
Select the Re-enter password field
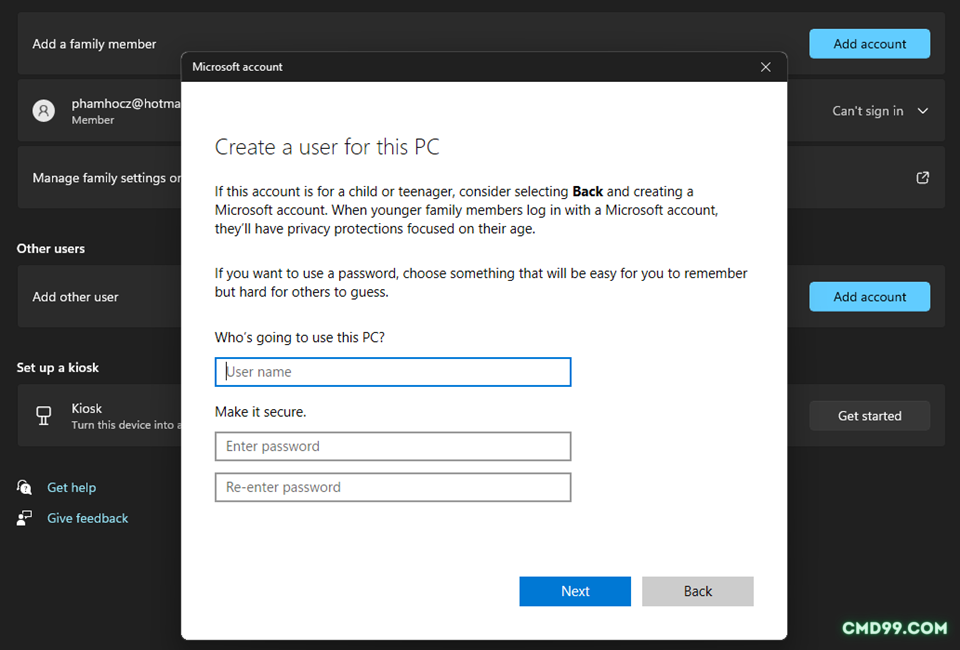click(x=392, y=487)
